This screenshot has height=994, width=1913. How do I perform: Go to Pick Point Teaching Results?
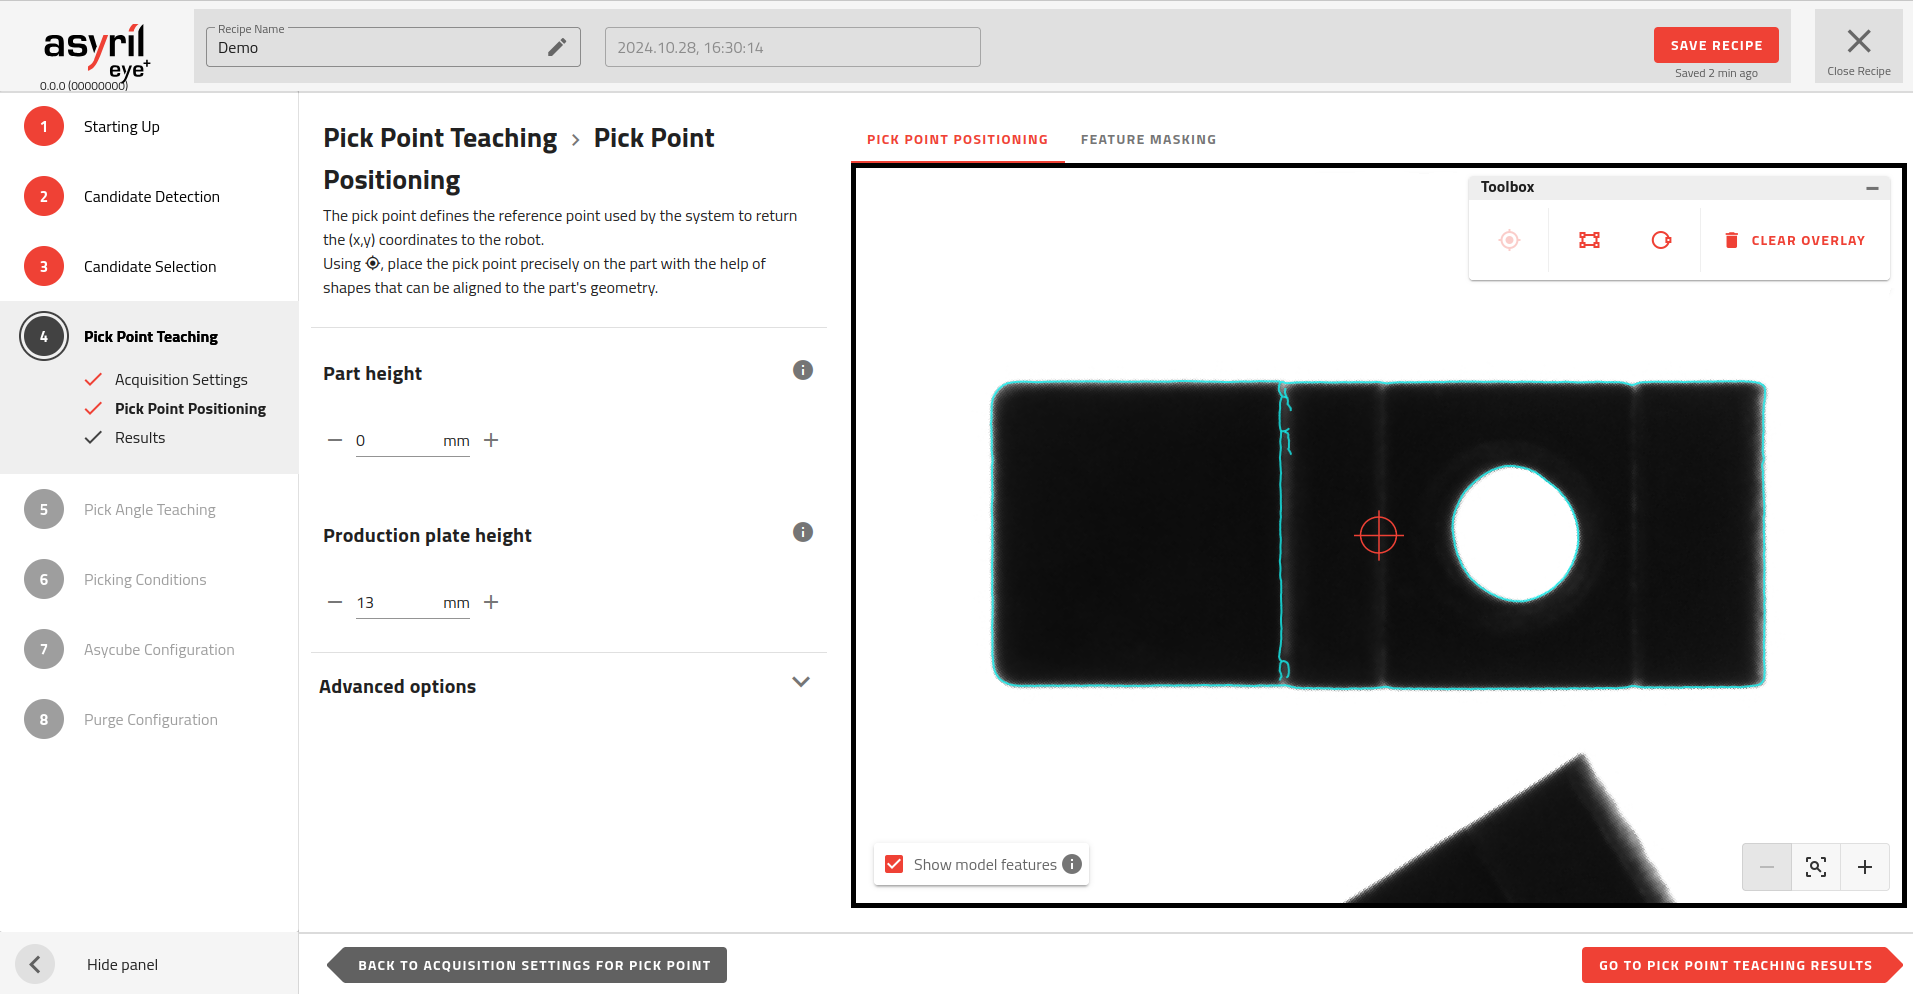pos(1735,965)
